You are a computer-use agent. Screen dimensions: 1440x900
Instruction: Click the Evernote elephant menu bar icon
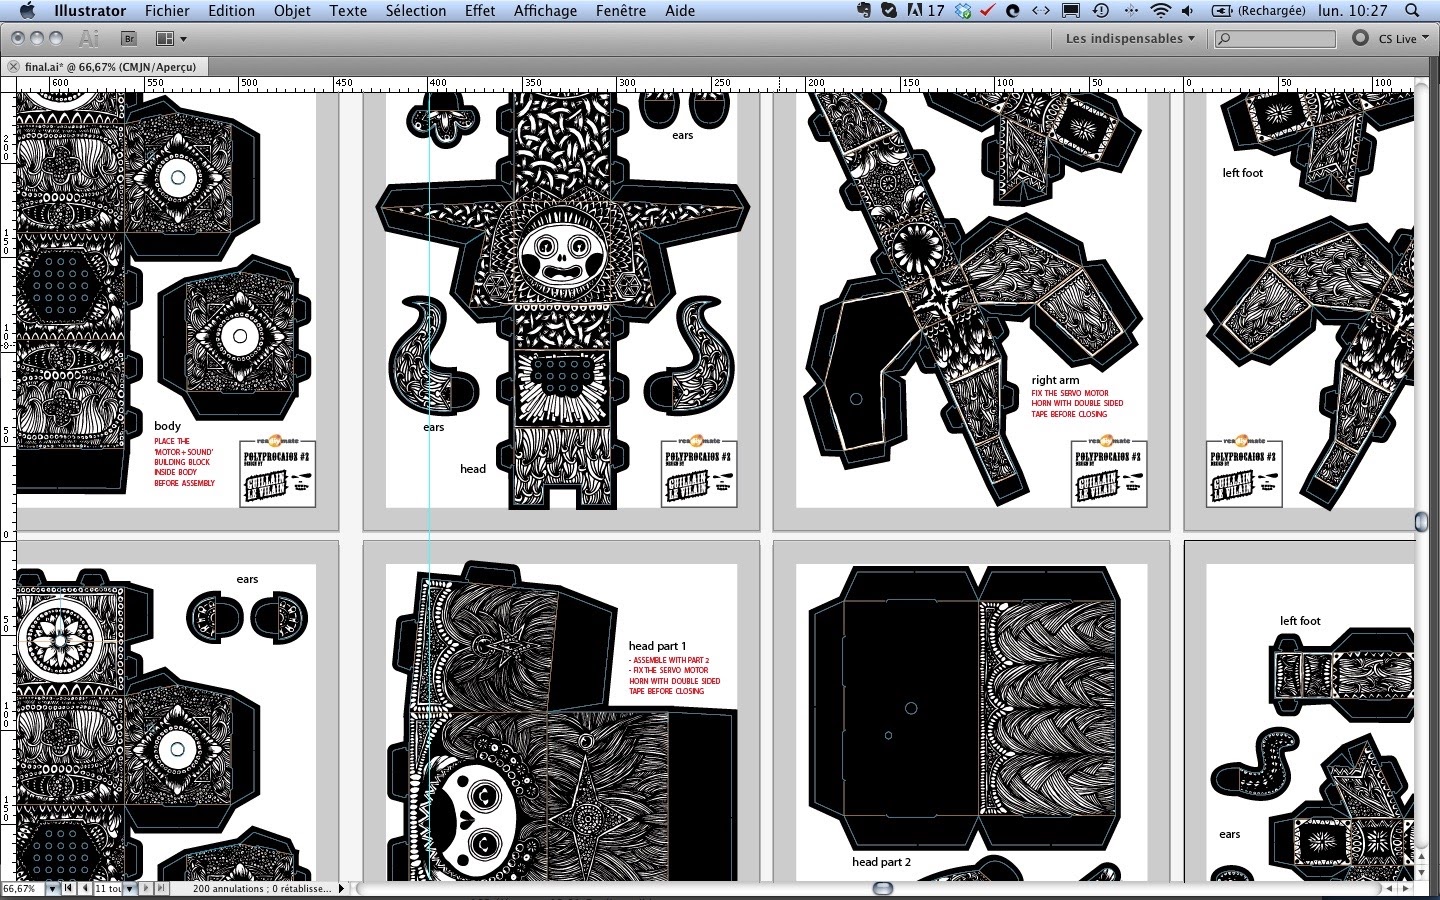coord(866,11)
